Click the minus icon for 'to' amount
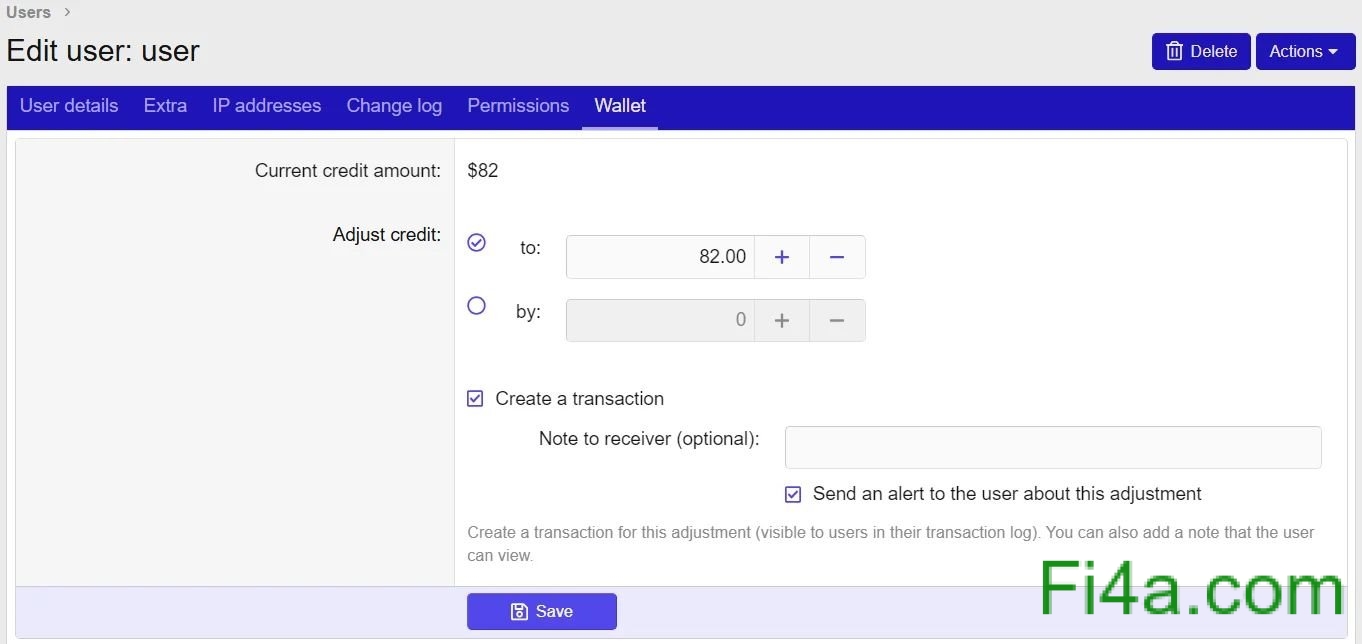Image resolution: width=1362 pixels, height=644 pixels. pos(837,257)
